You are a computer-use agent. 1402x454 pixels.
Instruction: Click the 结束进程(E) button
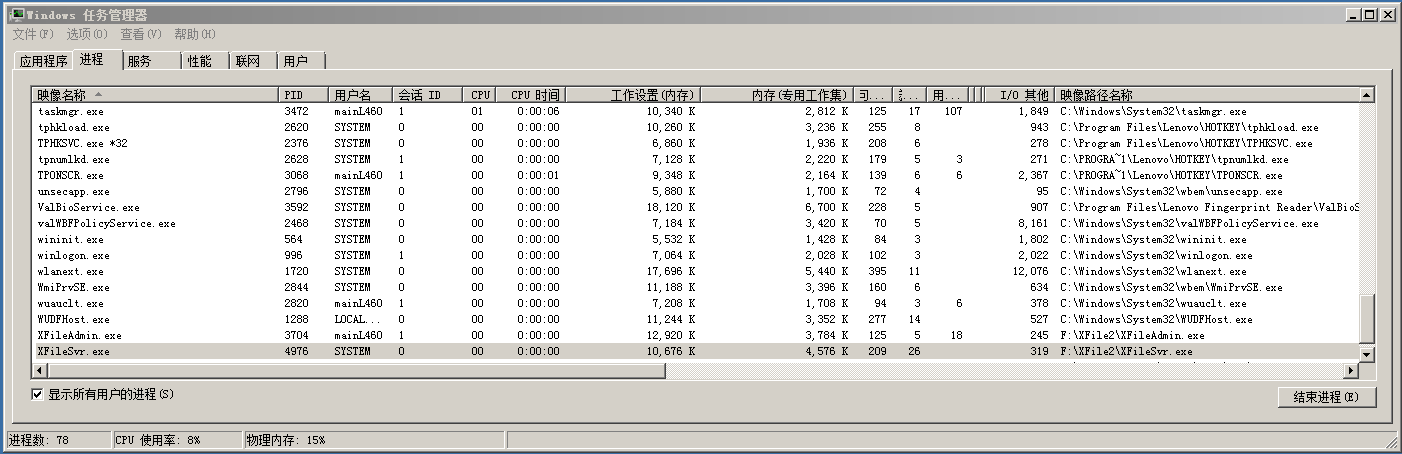coord(1326,397)
